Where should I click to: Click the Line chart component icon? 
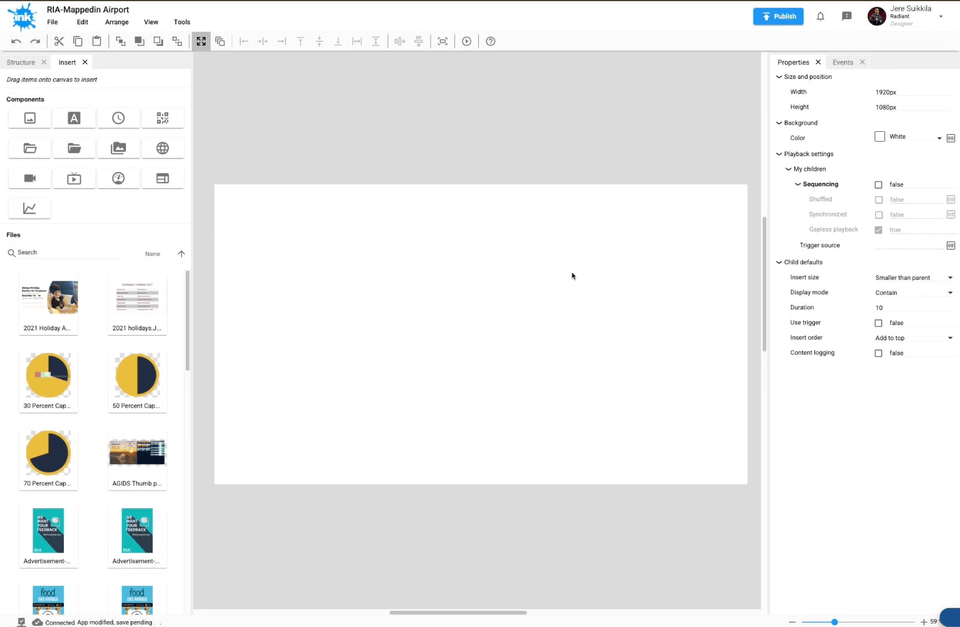tap(30, 208)
